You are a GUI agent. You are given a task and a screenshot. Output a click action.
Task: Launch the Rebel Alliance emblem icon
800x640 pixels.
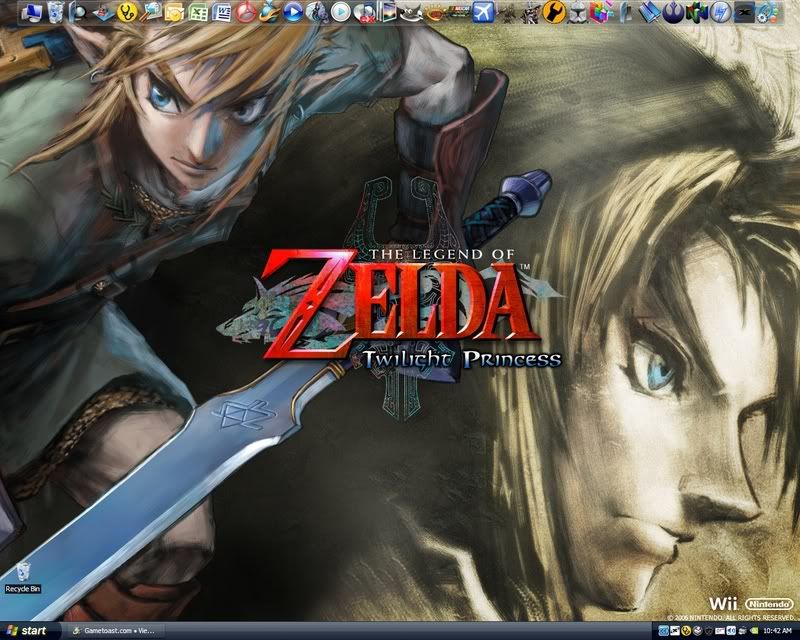coord(673,12)
